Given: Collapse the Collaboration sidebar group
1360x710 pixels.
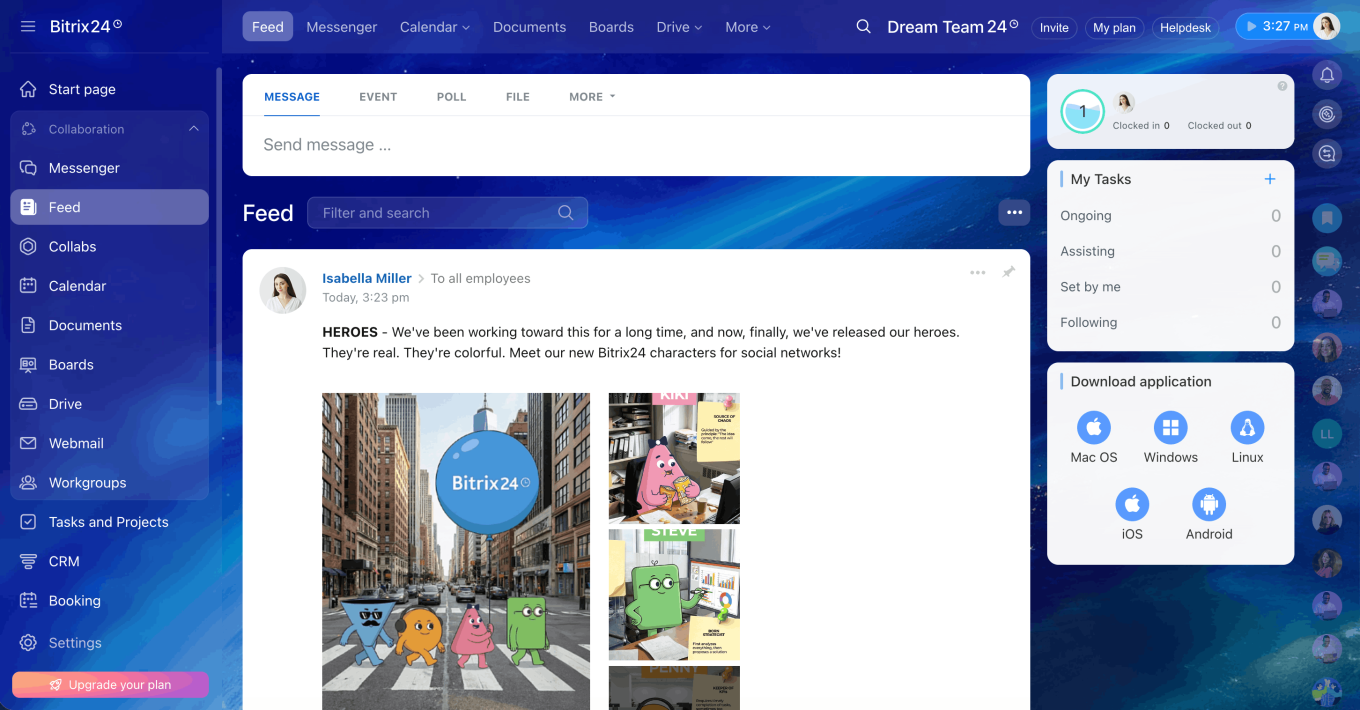Looking at the screenshot, I should pos(193,128).
